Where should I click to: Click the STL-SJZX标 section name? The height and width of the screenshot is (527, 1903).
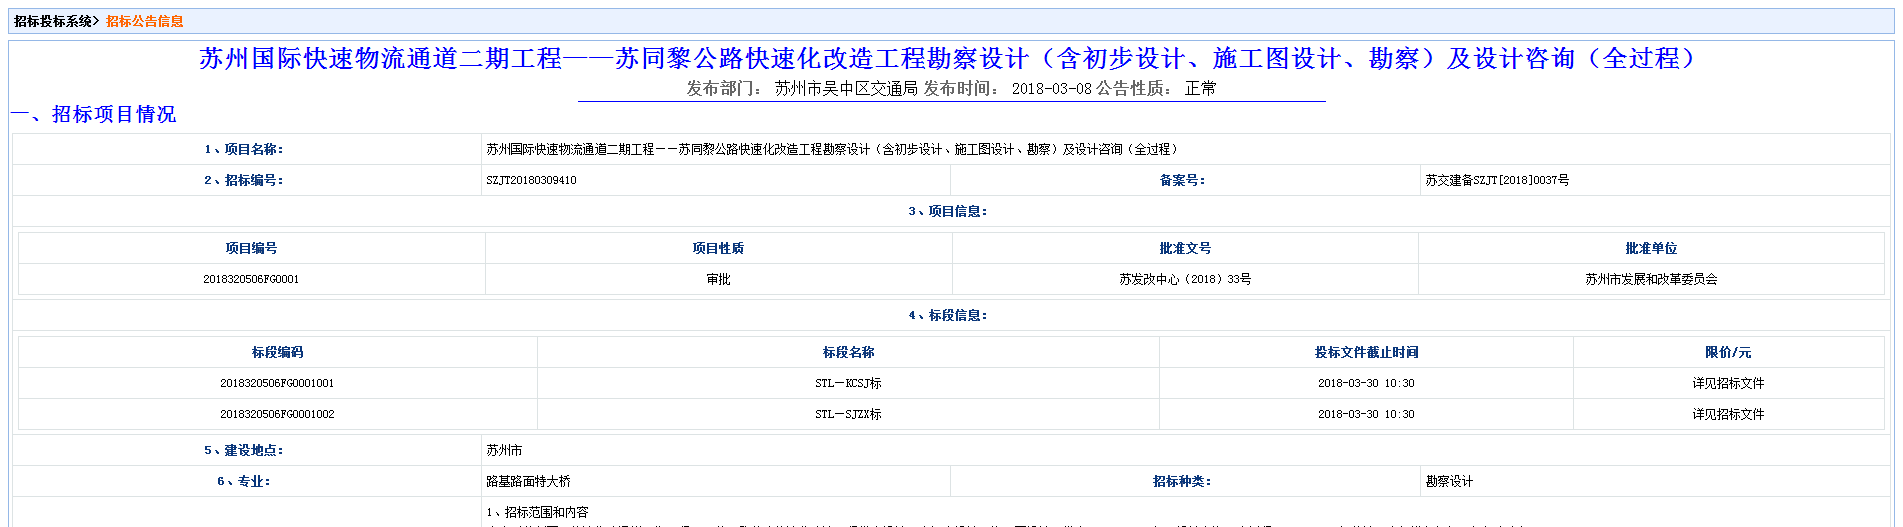point(848,414)
